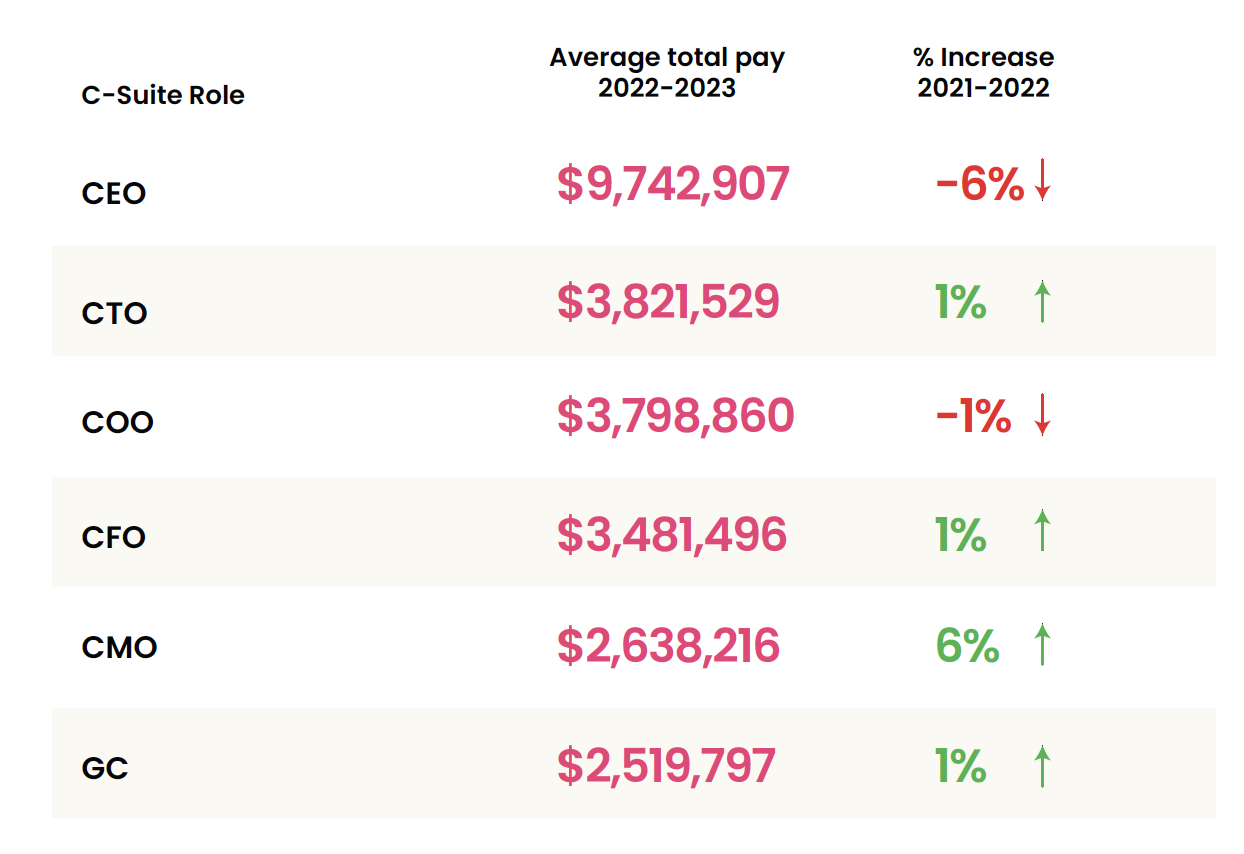Click the green up arrow in CTO row

pos(1042,302)
